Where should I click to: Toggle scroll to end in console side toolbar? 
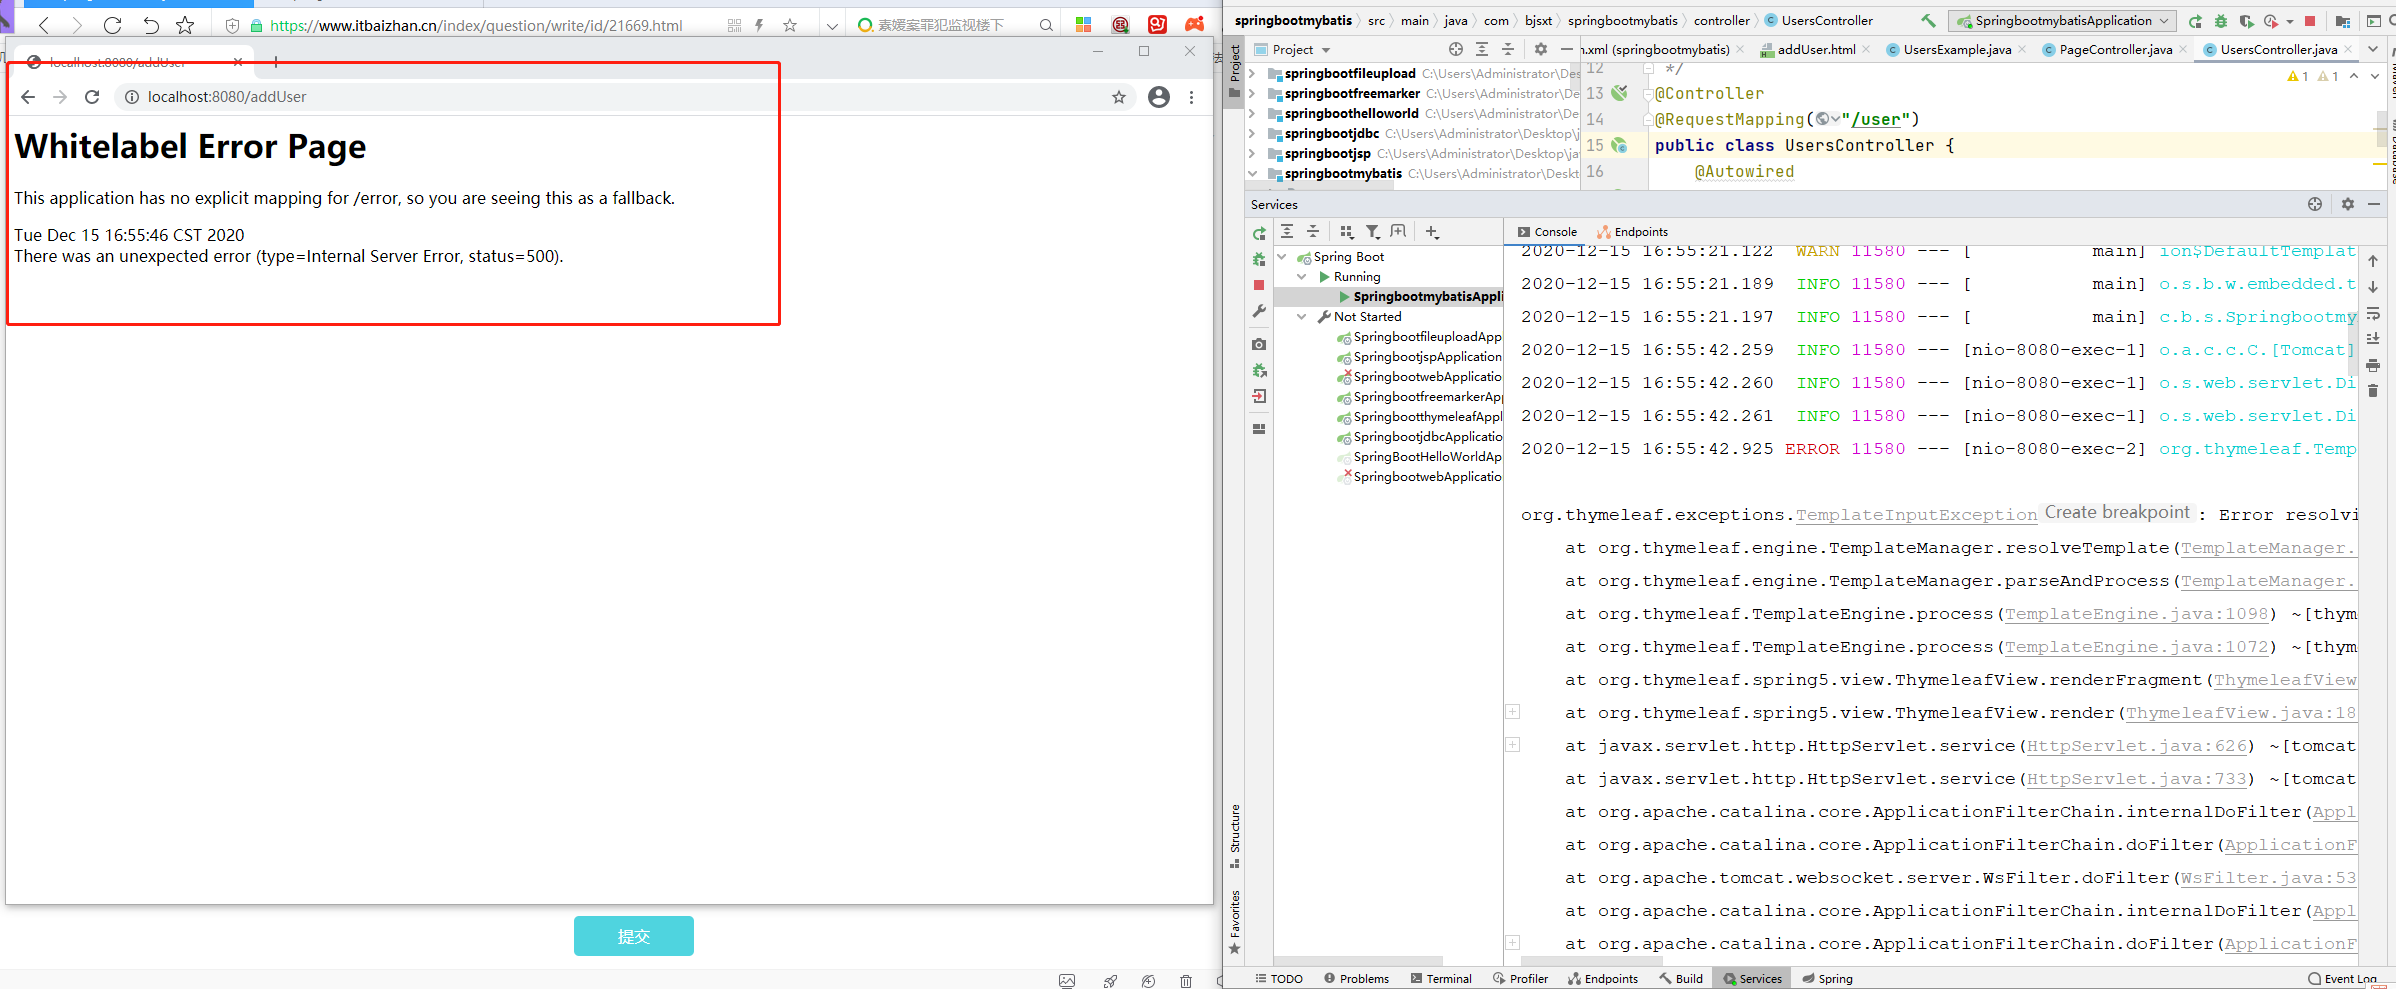click(2373, 339)
